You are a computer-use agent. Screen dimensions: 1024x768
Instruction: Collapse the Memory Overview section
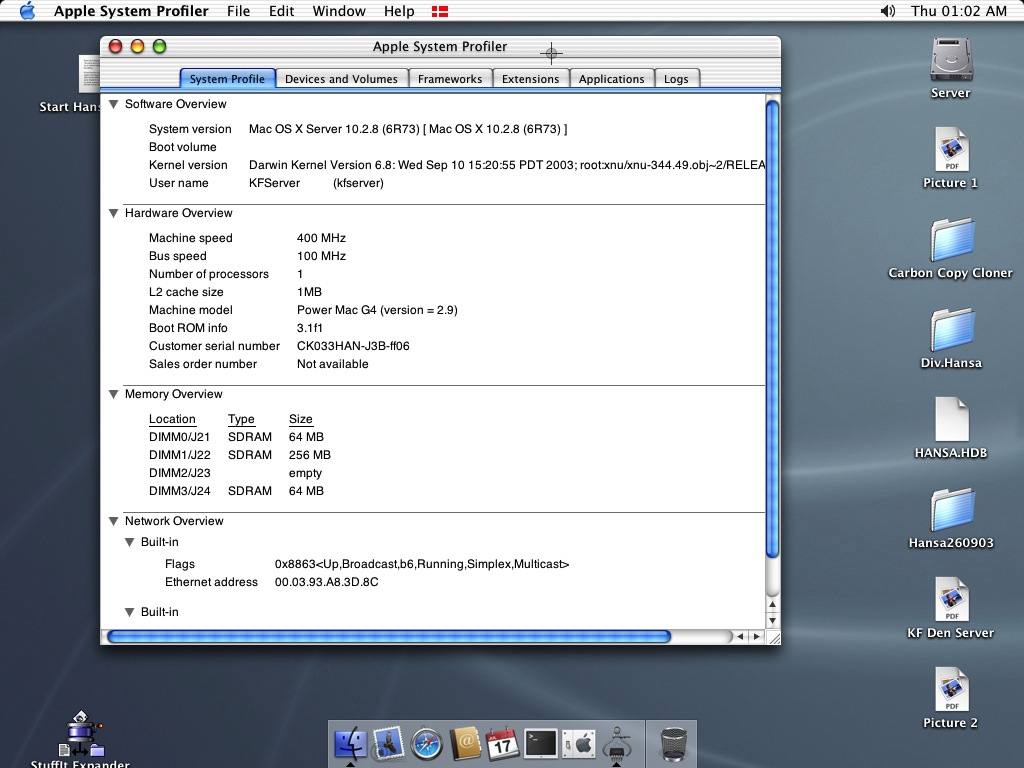coord(114,394)
